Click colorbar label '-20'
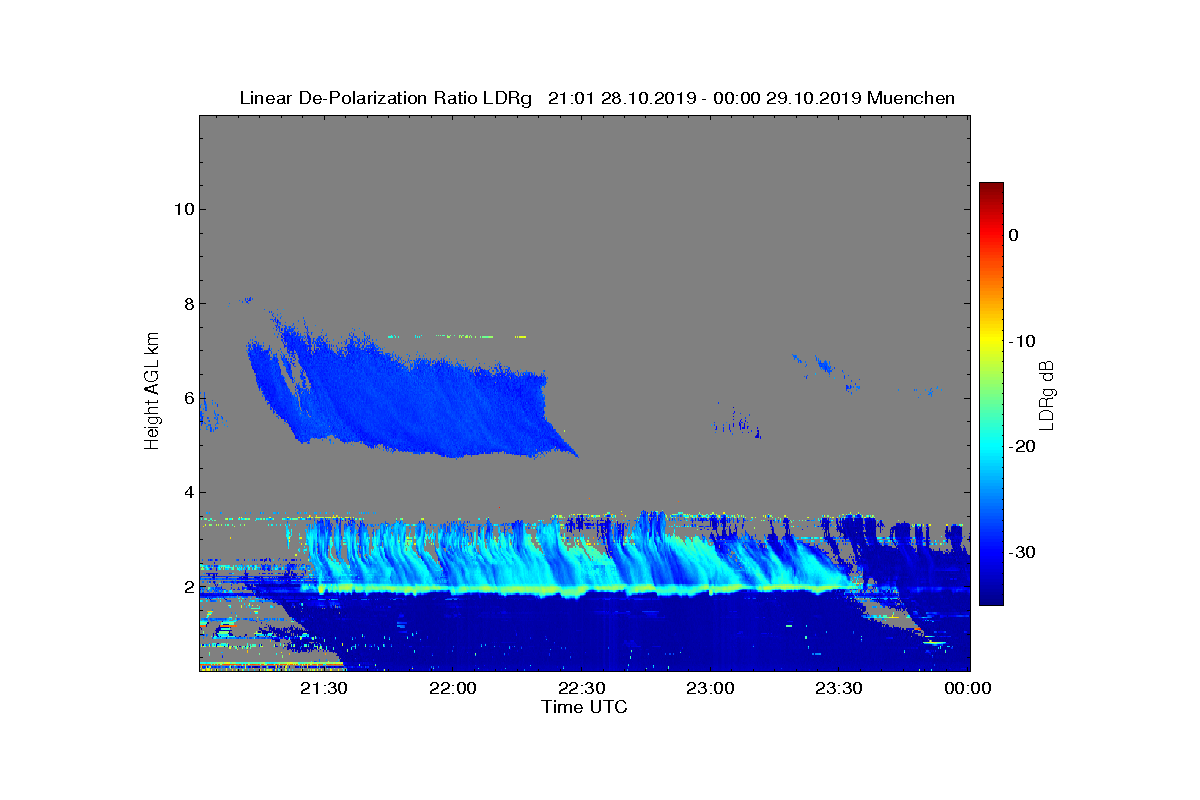Screen dimensions: 1200x800 [x=1022, y=446]
